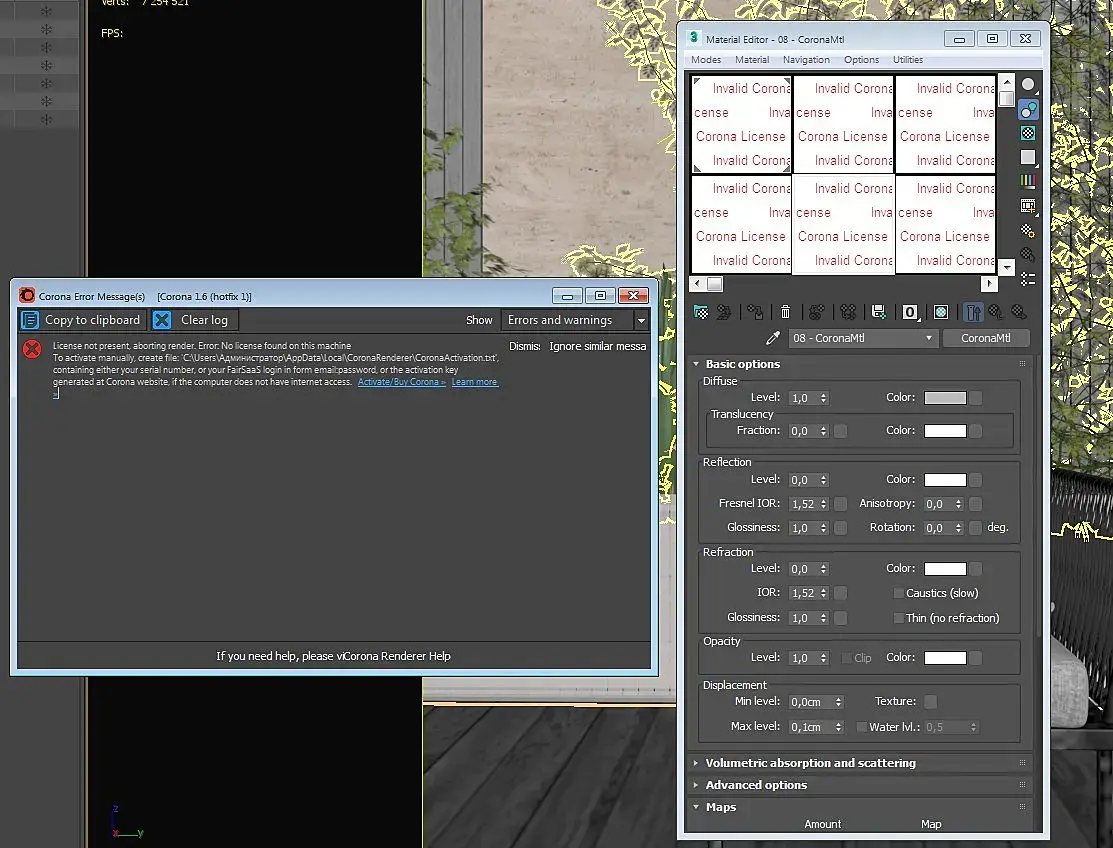Click Go Forward to Sibling icon
Viewport: 1113px width, 848px height.
pyautogui.click(x=1019, y=312)
